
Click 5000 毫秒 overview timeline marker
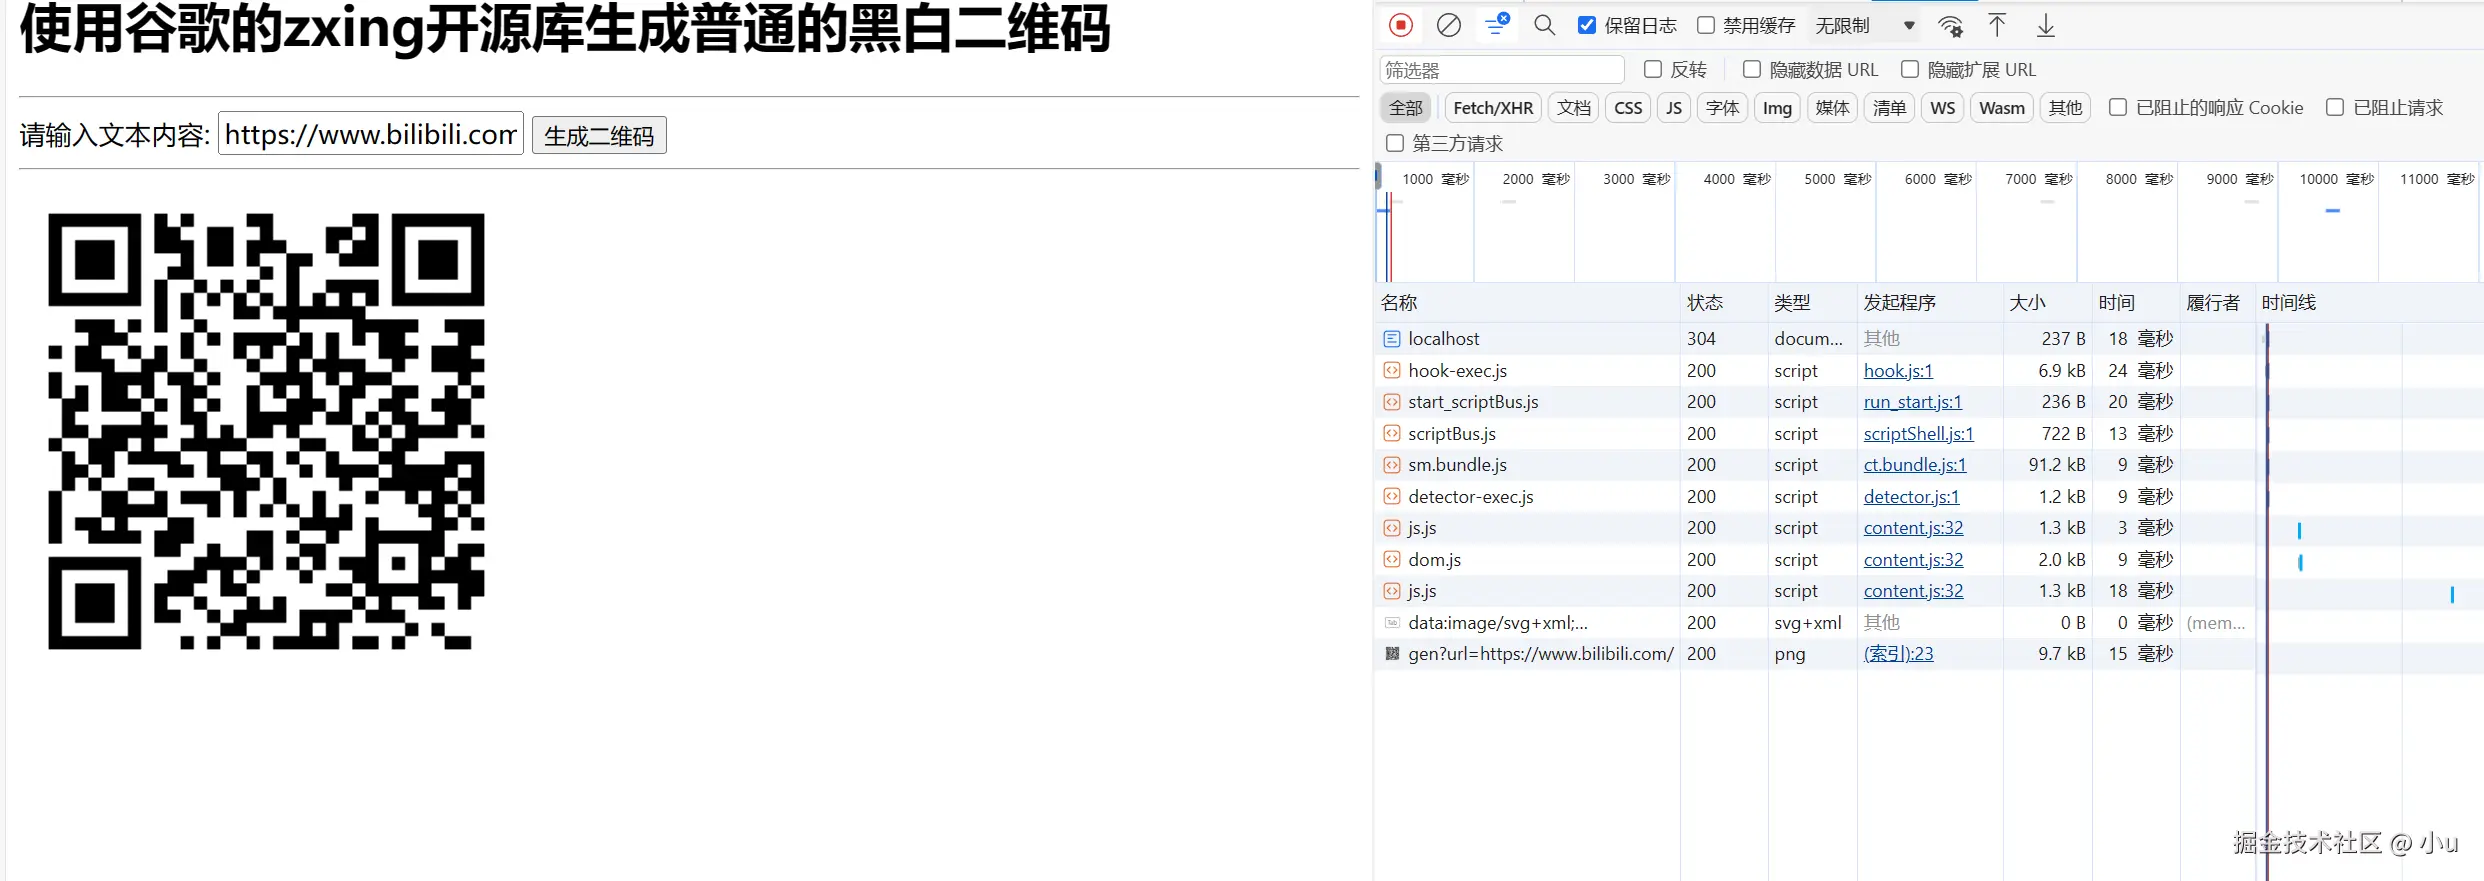pos(1837,179)
